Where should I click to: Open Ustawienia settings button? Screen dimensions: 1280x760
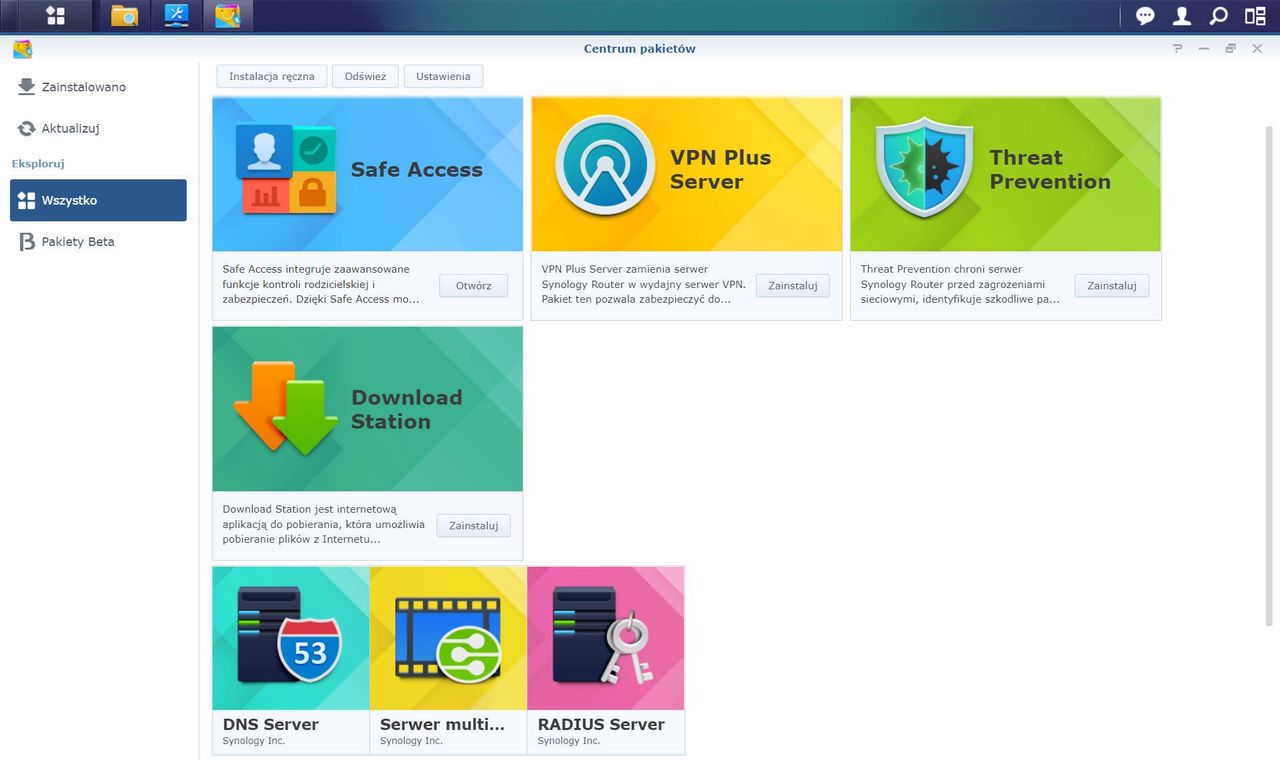443,76
